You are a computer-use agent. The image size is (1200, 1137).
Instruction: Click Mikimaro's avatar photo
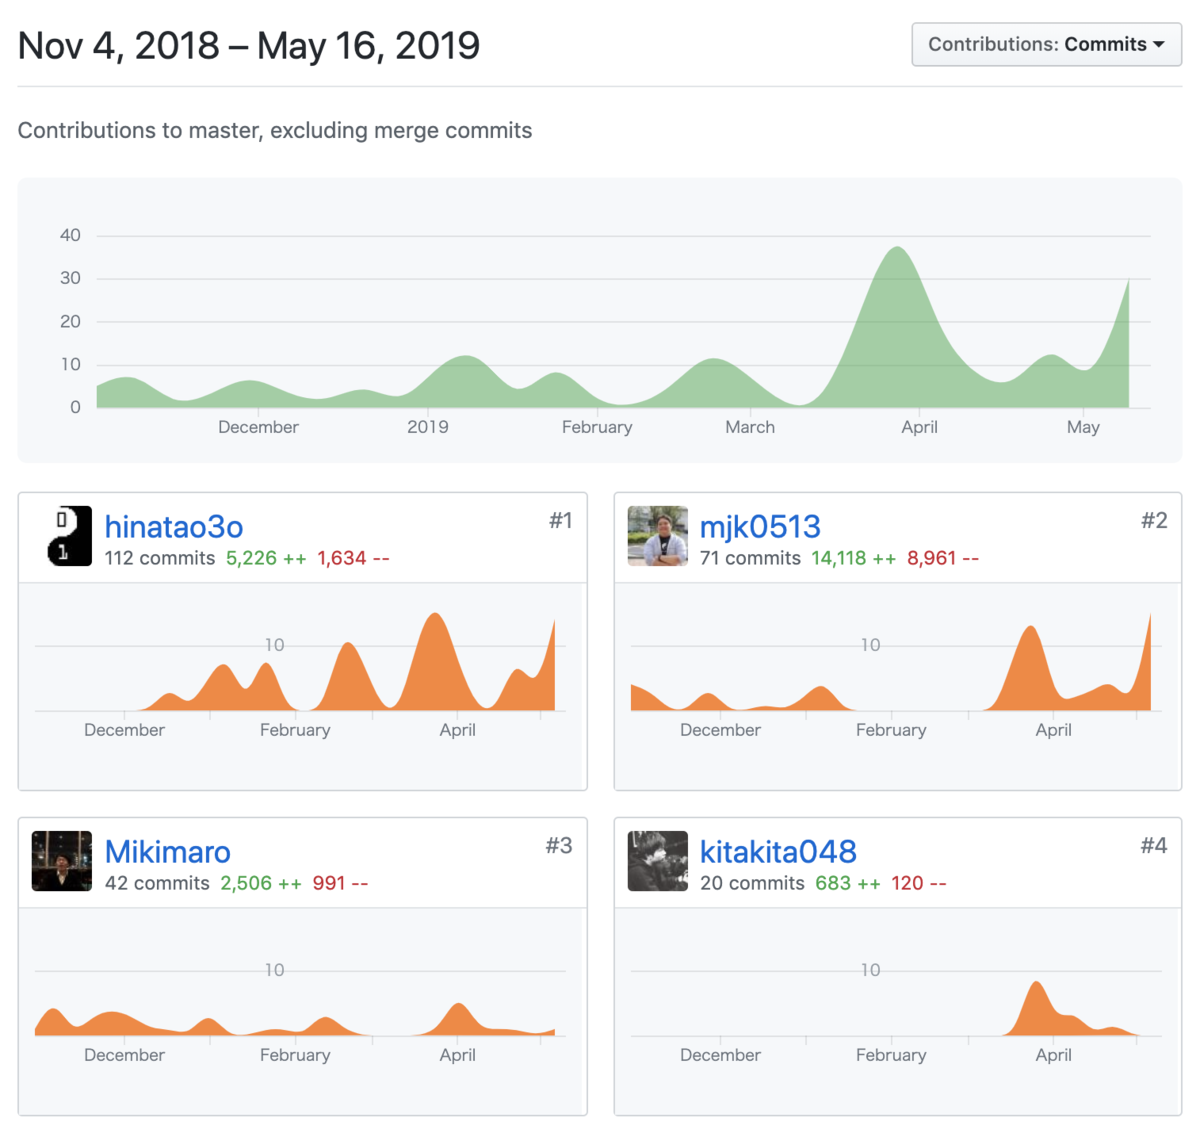click(x=62, y=861)
